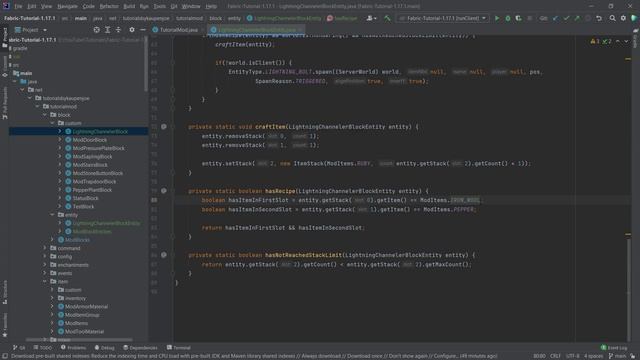Image resolution: width=640 pixels, height=360 pixels.
Task: Open the Dependencies tool window
Action: click(140, 348)
